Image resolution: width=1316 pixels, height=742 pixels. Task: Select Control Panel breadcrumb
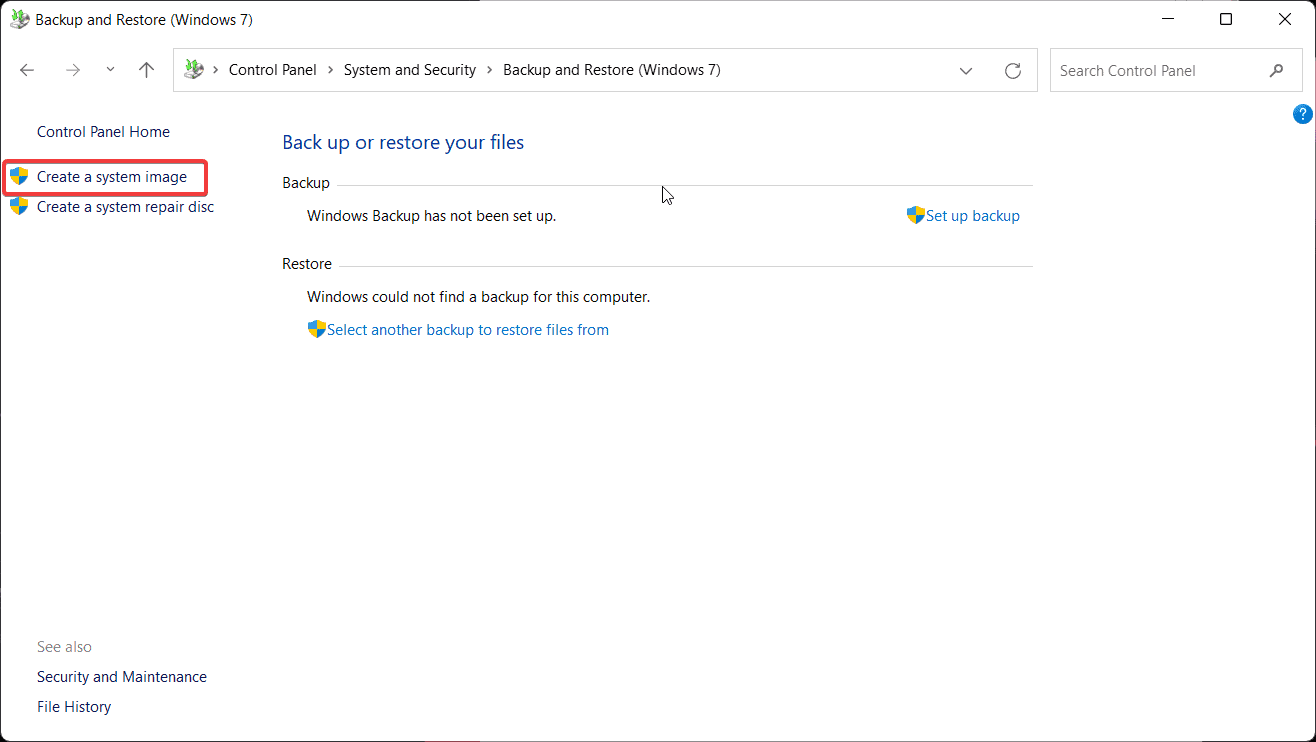(x=272, y=70)
